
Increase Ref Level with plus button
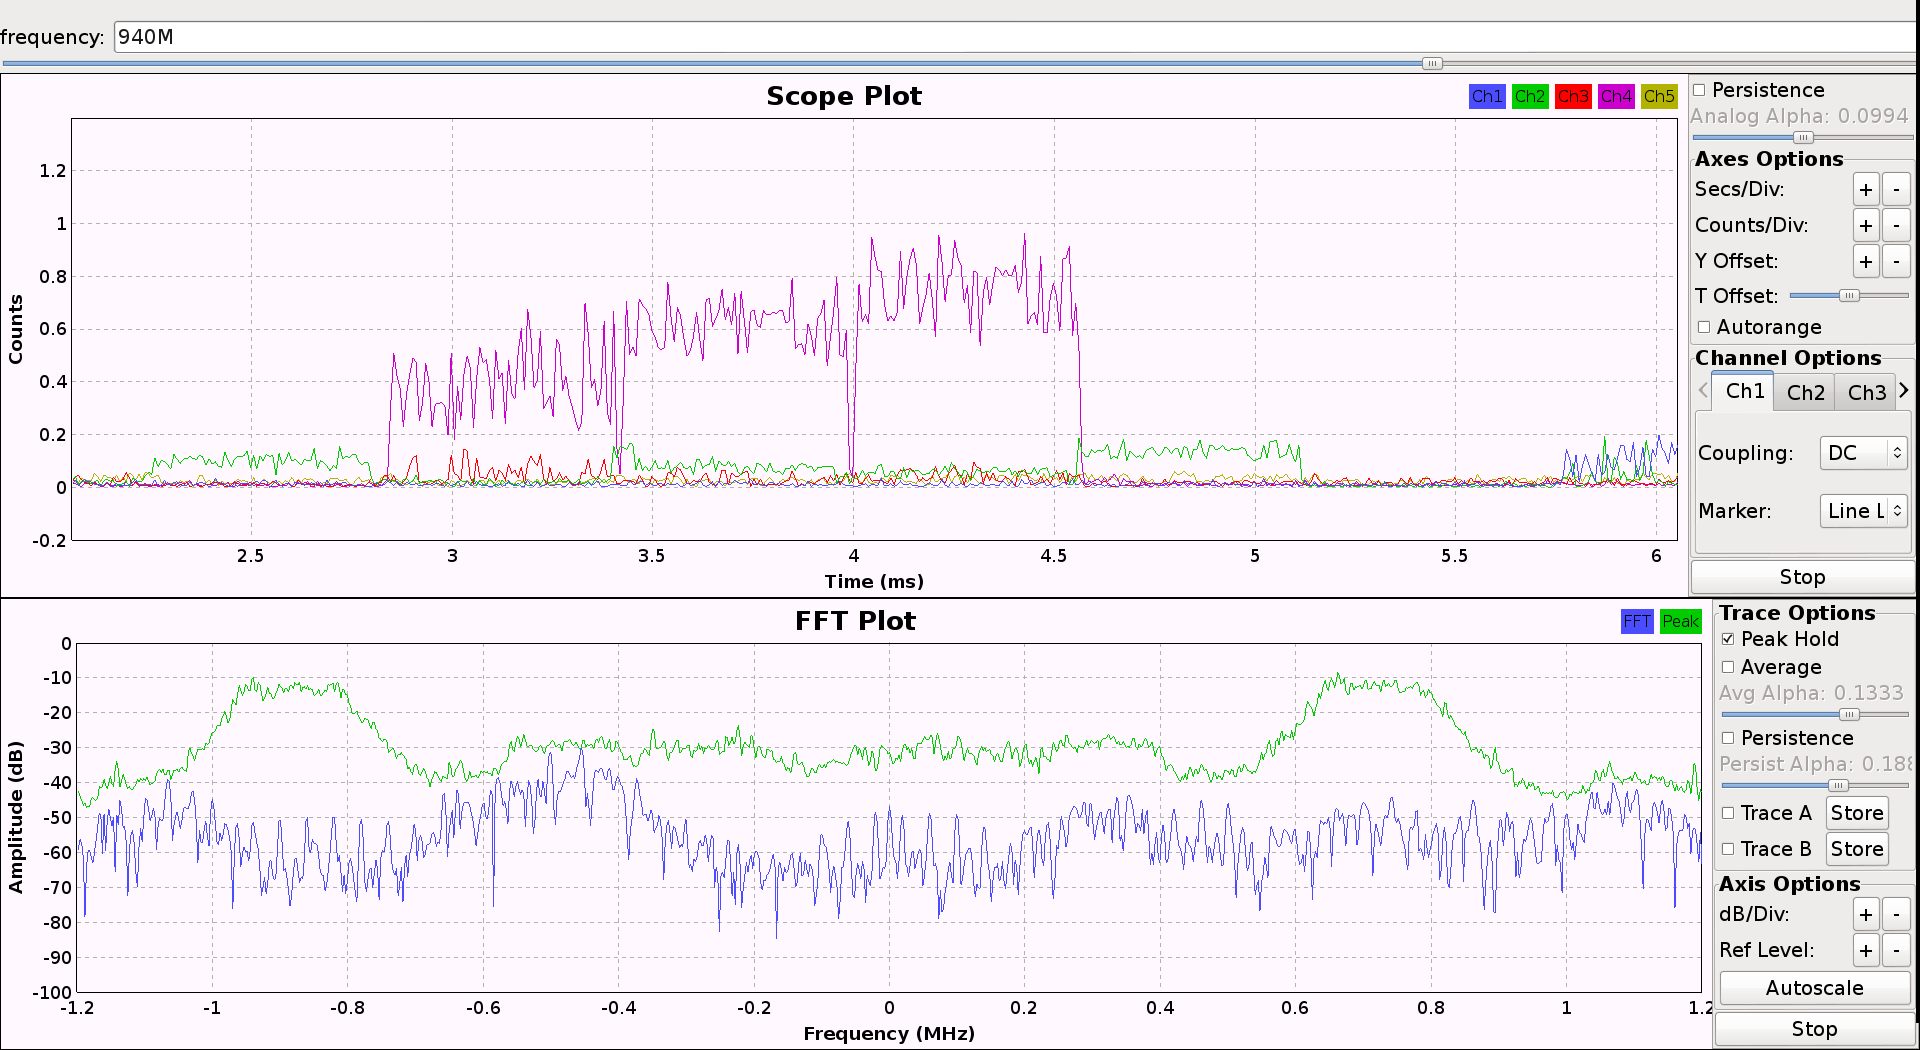click(1866, 950)
